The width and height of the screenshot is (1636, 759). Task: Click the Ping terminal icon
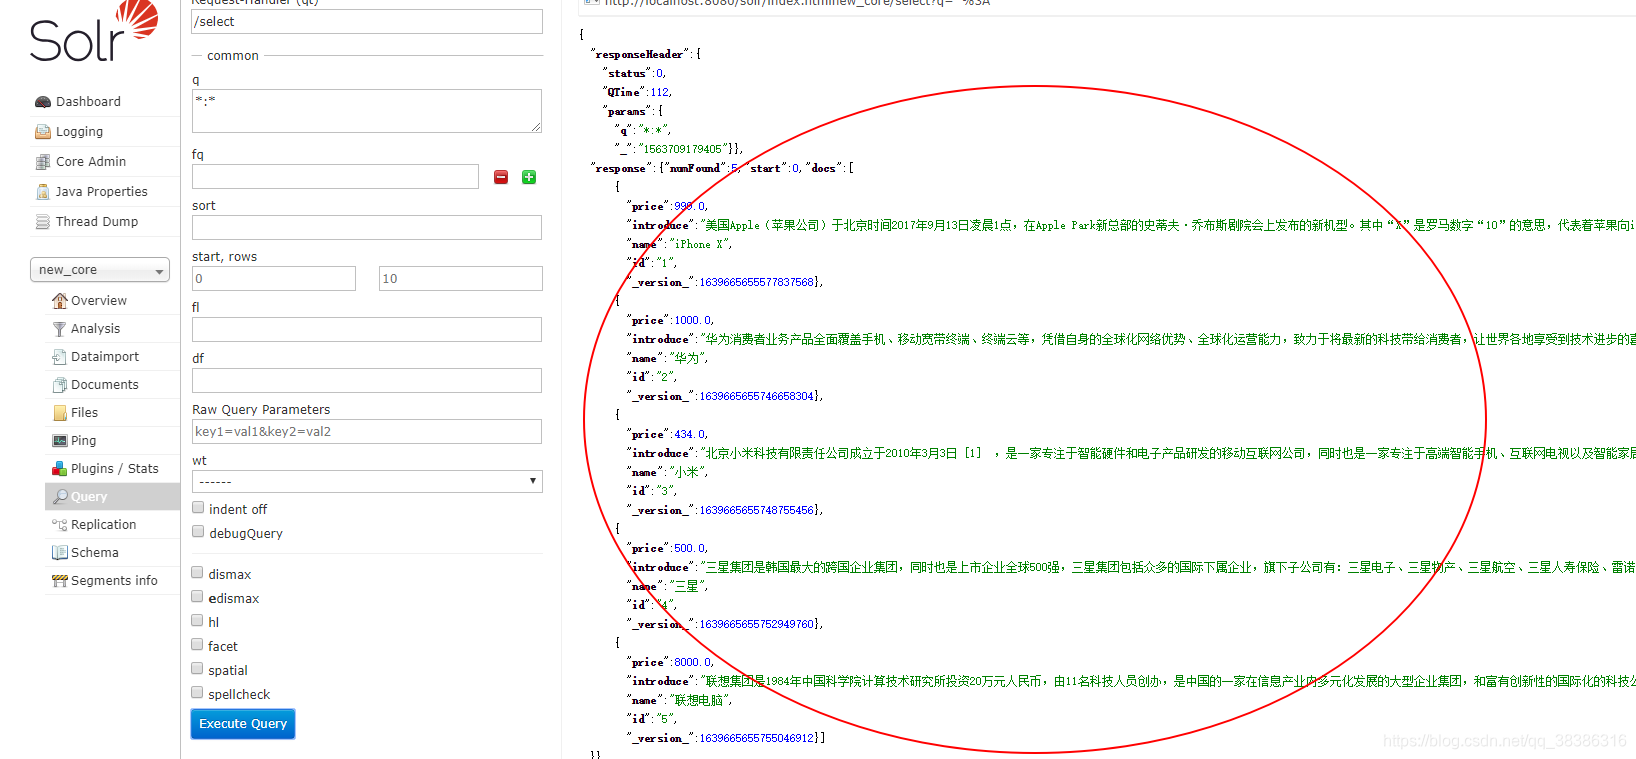[59, 441]
